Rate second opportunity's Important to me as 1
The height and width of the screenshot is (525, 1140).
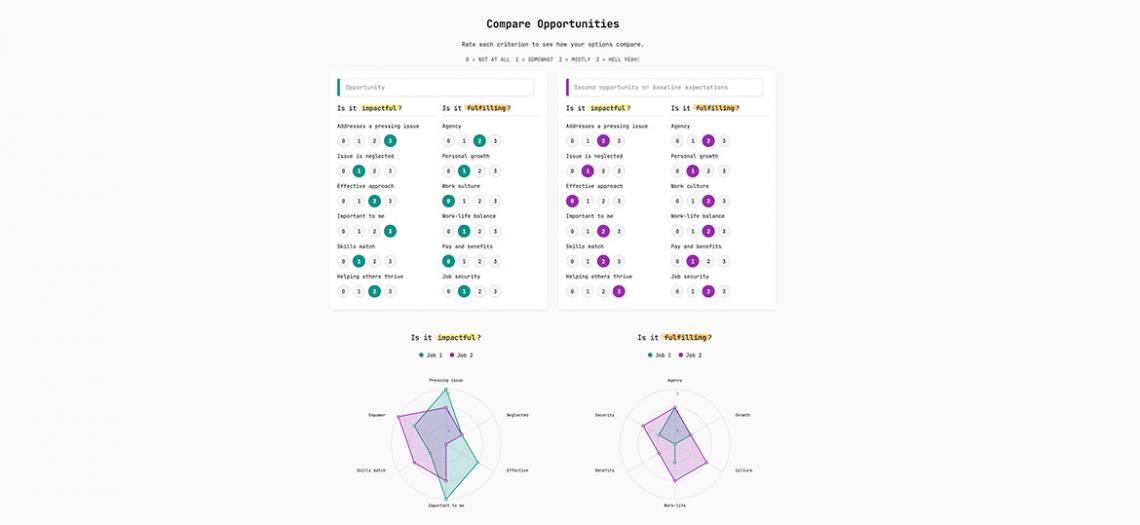point(588,231)
